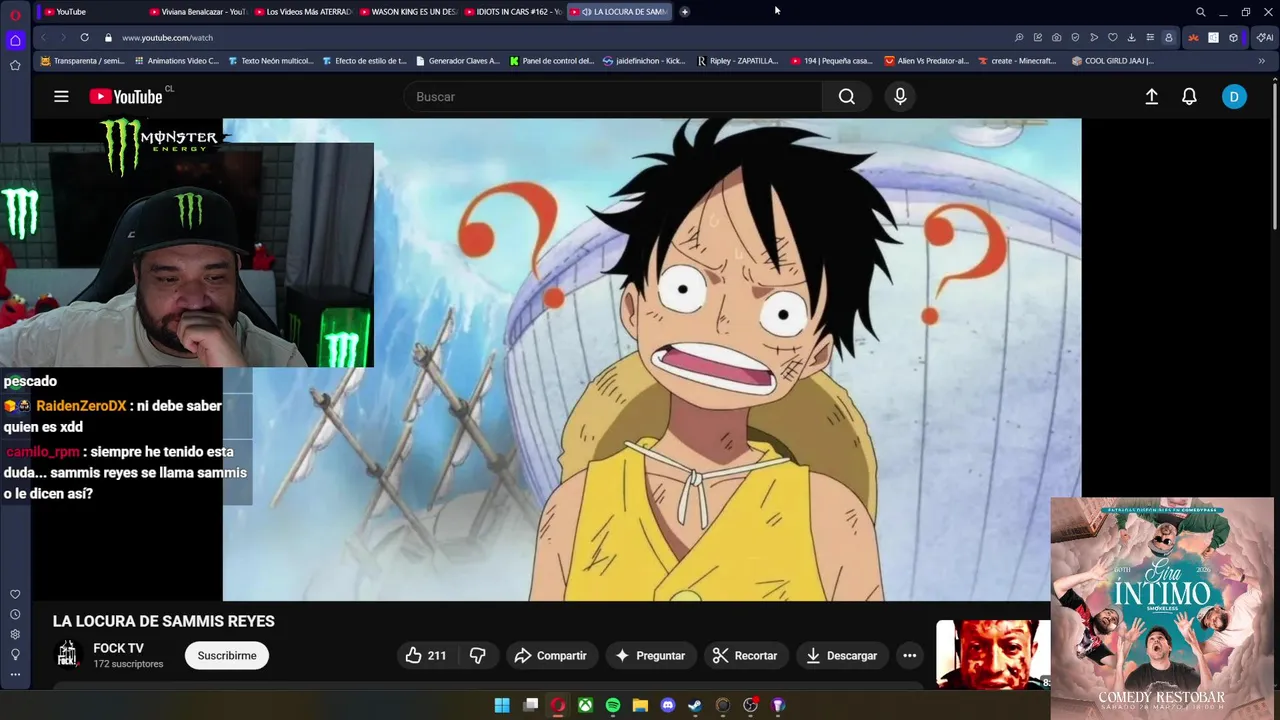Switch to WASON KING tab
The image size is (1280, 720).
pos(407,12)
